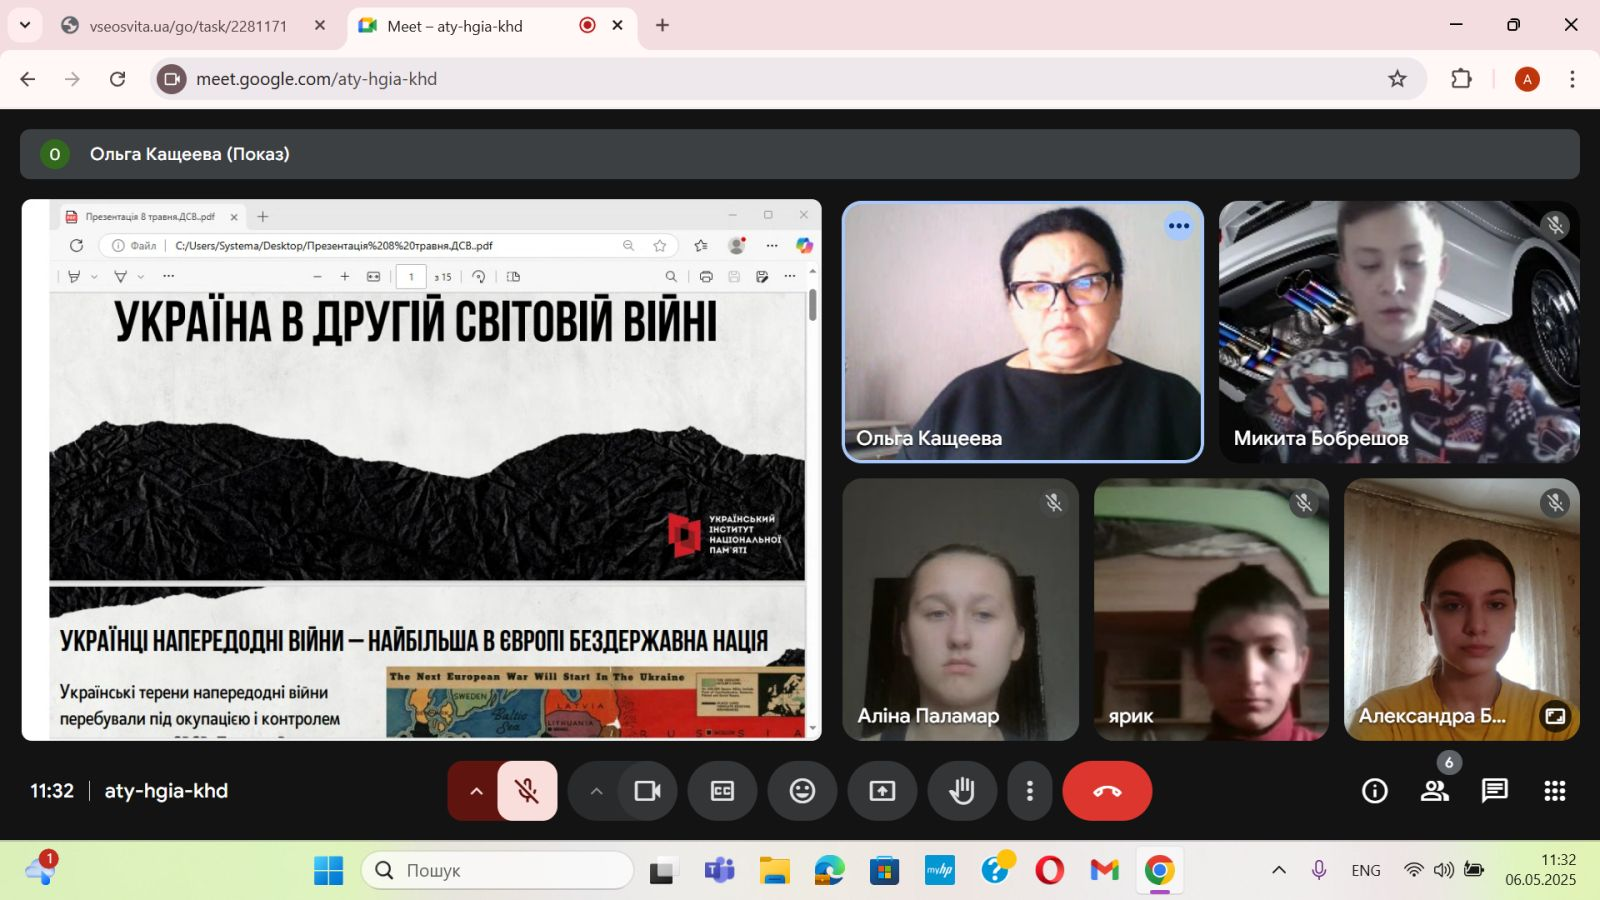This screenshot has width=1600, height=900.
Task: Click the meet.google.com address bar
Action: [700, 79]
